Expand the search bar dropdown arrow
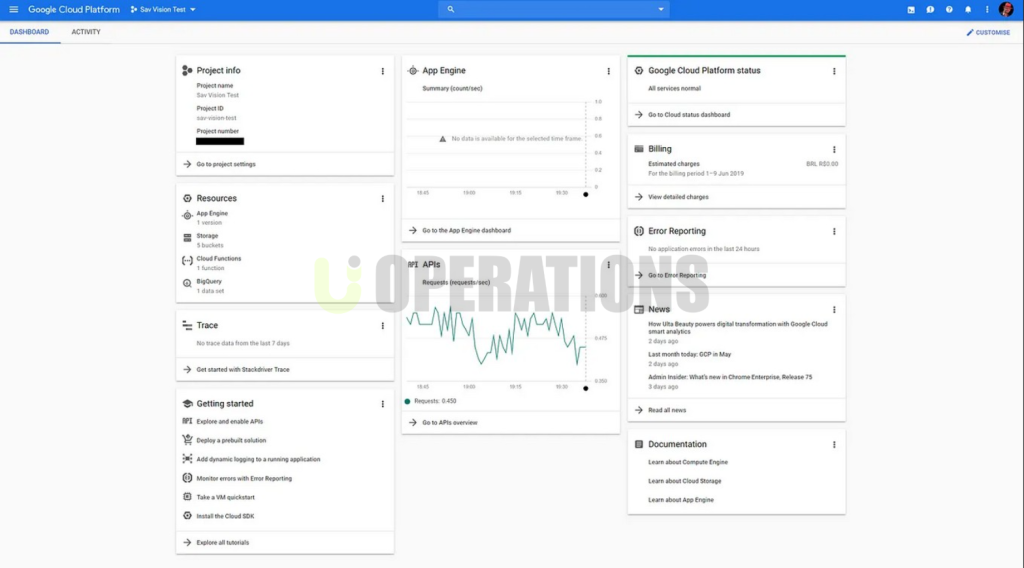Viewport: 1024px width, 568px height. tap(661, 9)
